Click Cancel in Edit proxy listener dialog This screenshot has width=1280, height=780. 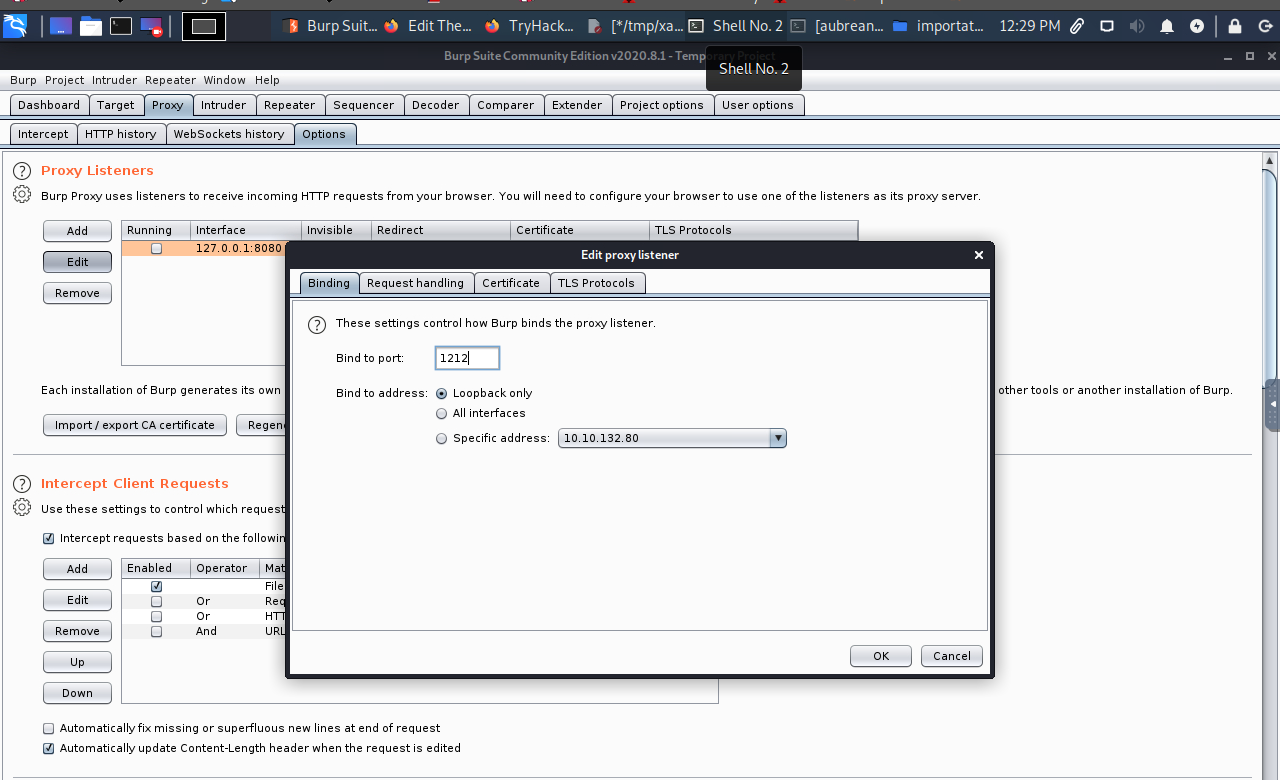[952, 656]
